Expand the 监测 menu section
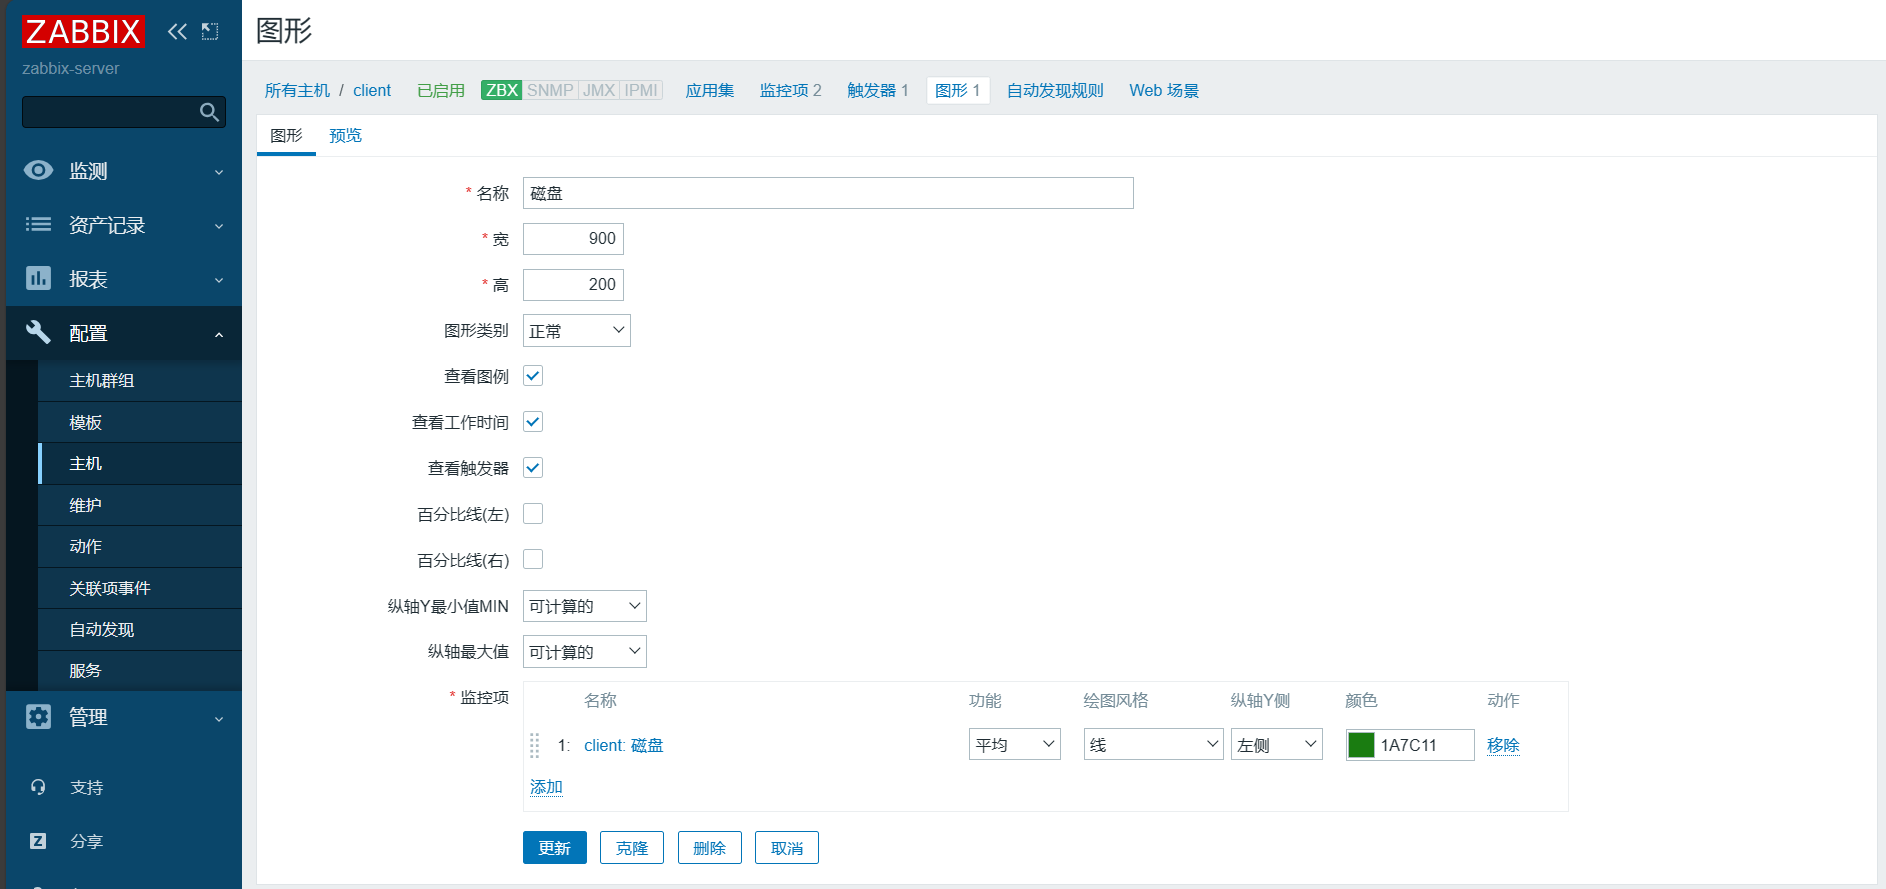This screenshot has width=1886, height=889. click(x=124, y=171)
